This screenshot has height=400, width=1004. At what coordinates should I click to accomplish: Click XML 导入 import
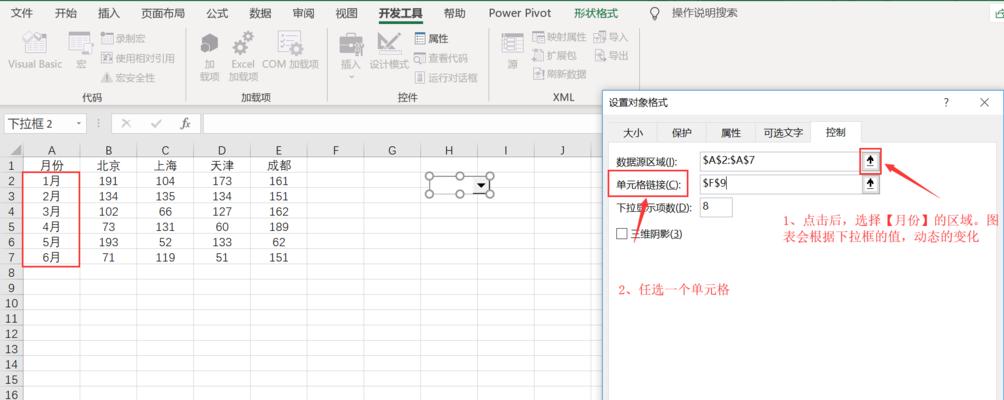[611, 37]
